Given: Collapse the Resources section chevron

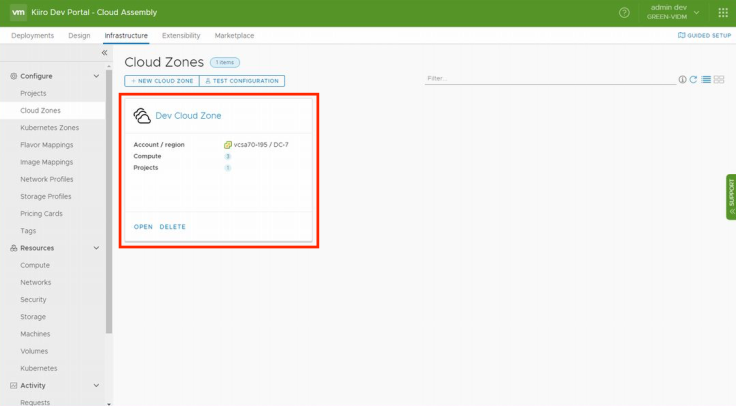Looking at the screenshot, I should [96, 248].
